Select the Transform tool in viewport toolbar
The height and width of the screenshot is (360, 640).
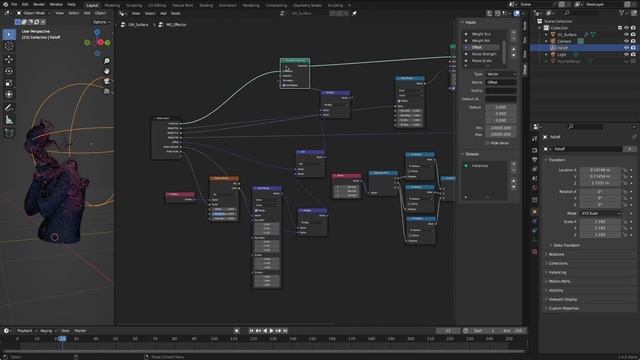(x=9, y=95)
